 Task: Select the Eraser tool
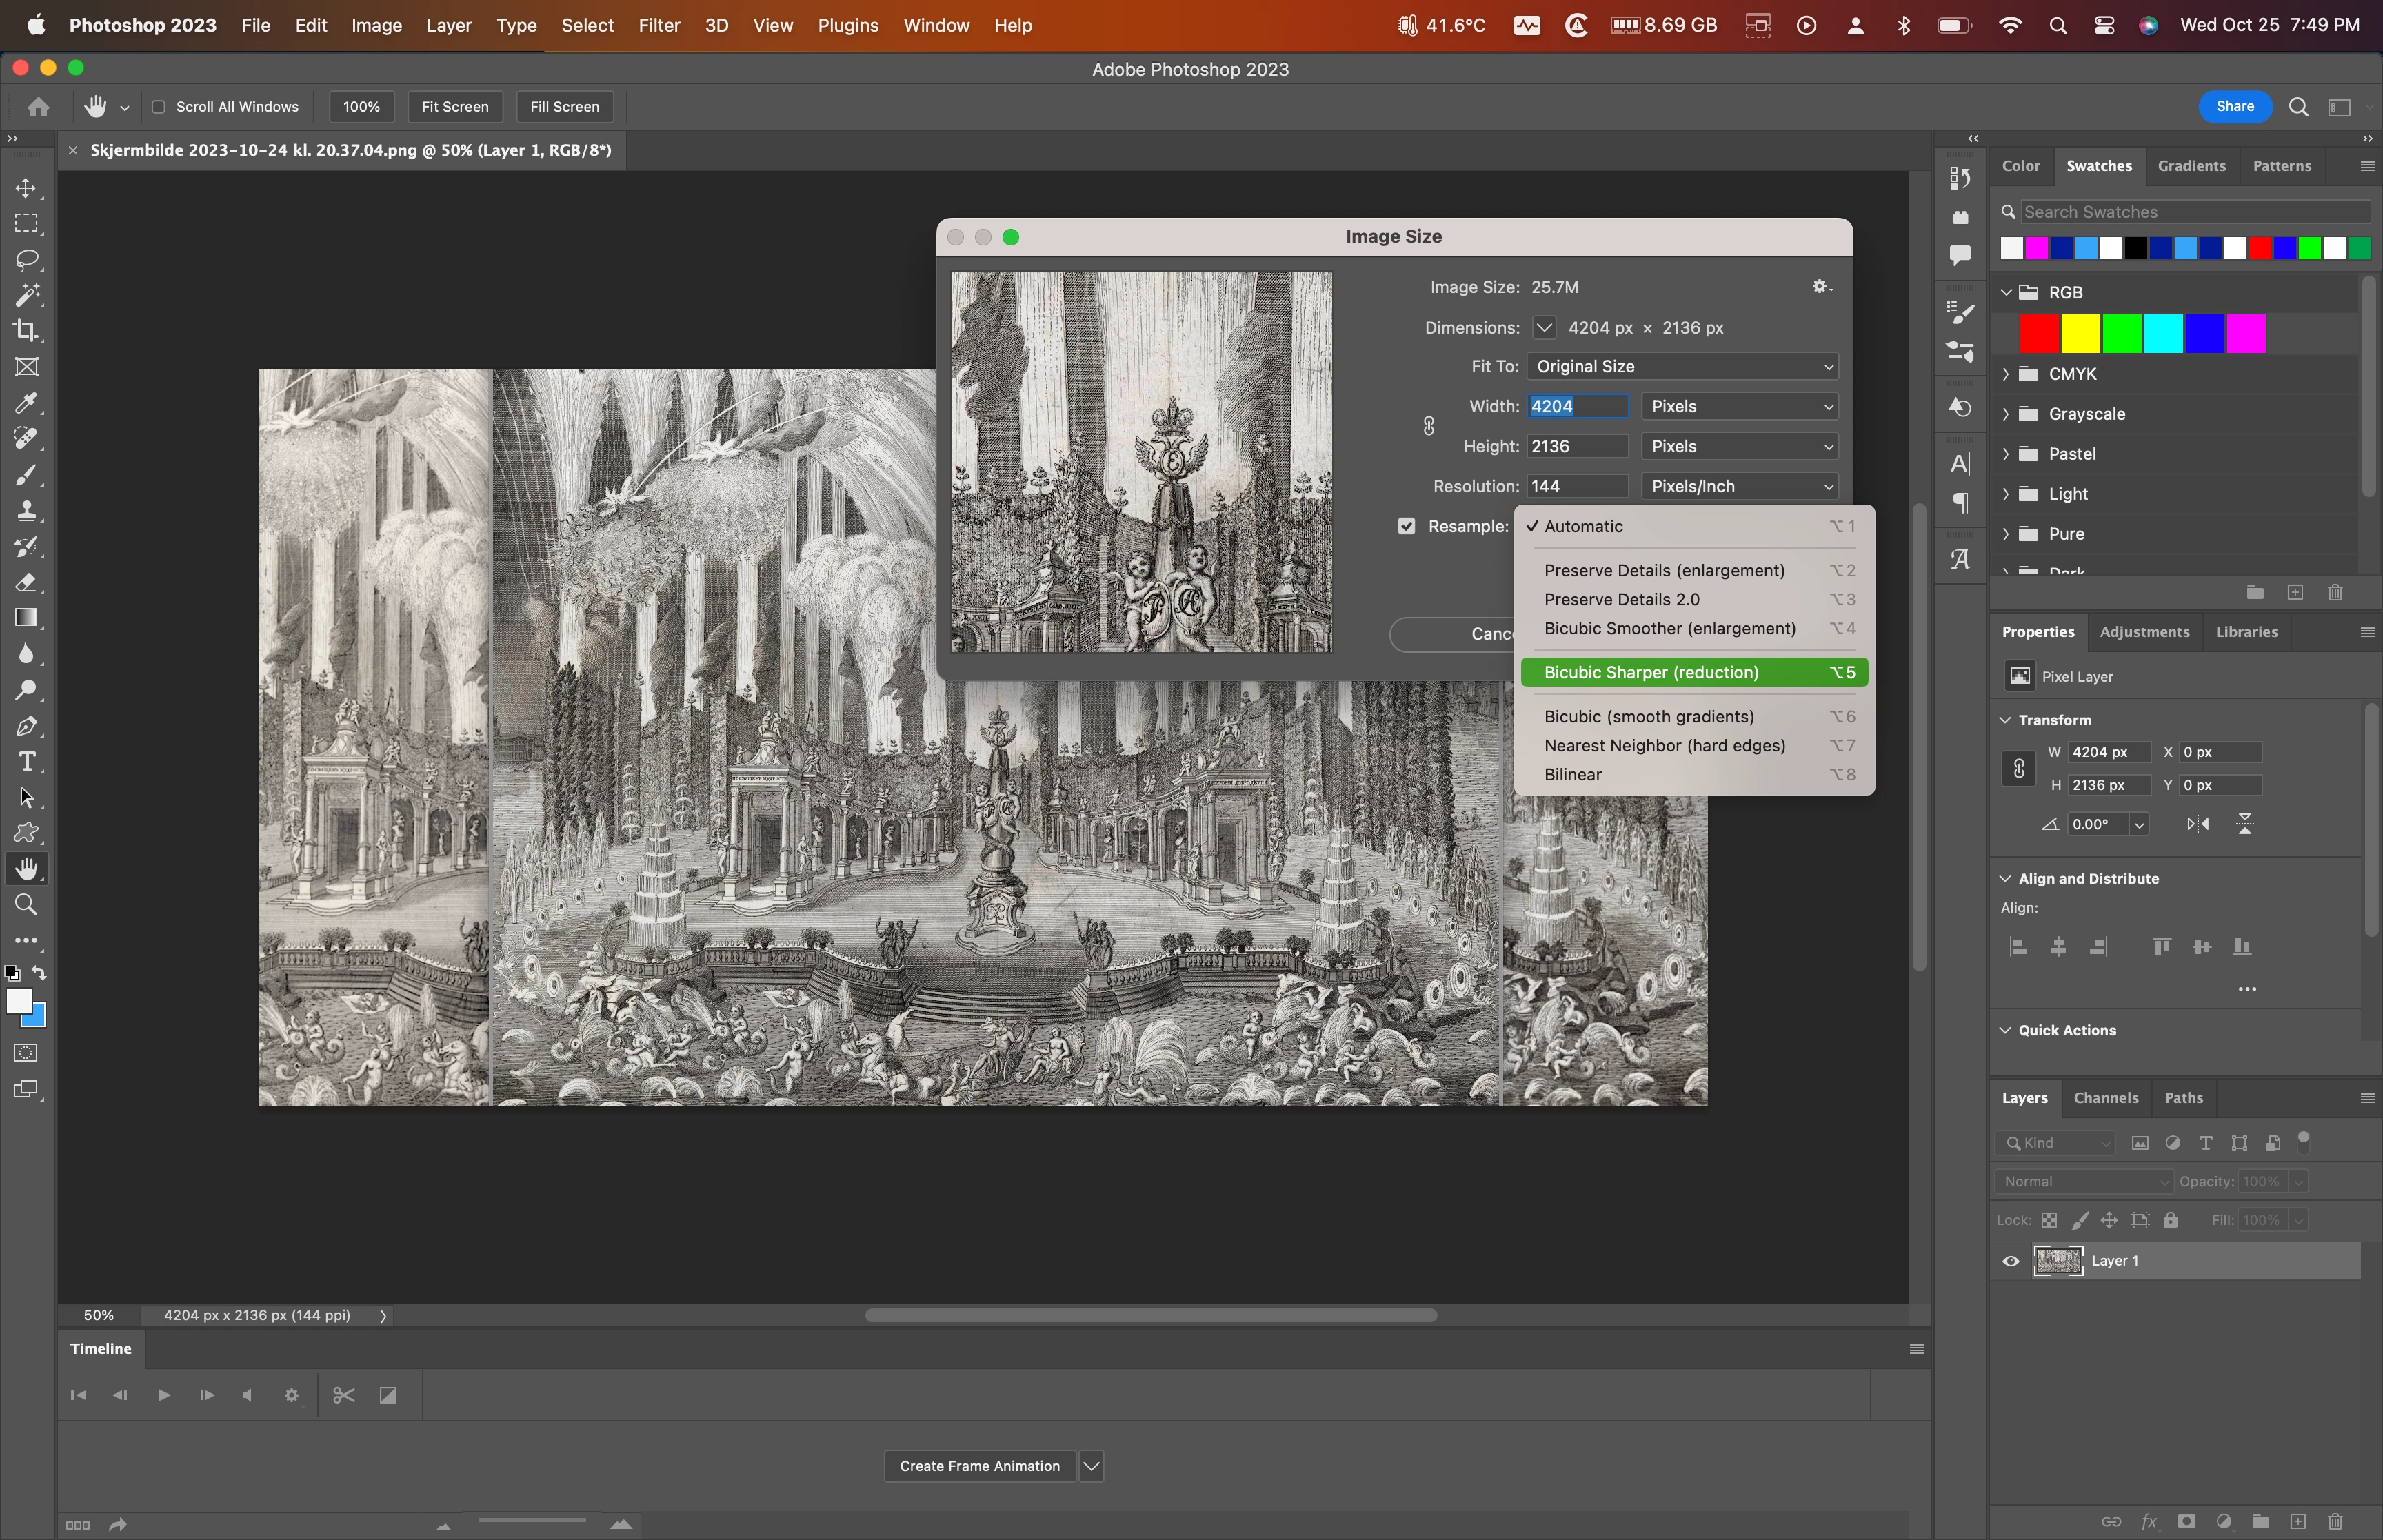pyautogui.click(x=27, y=583)
